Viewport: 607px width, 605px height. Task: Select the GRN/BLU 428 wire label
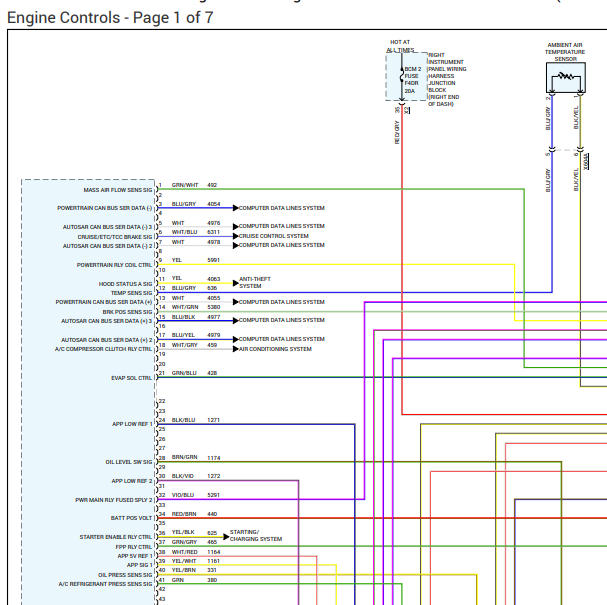pyautogui.click(x=194, y=373)
